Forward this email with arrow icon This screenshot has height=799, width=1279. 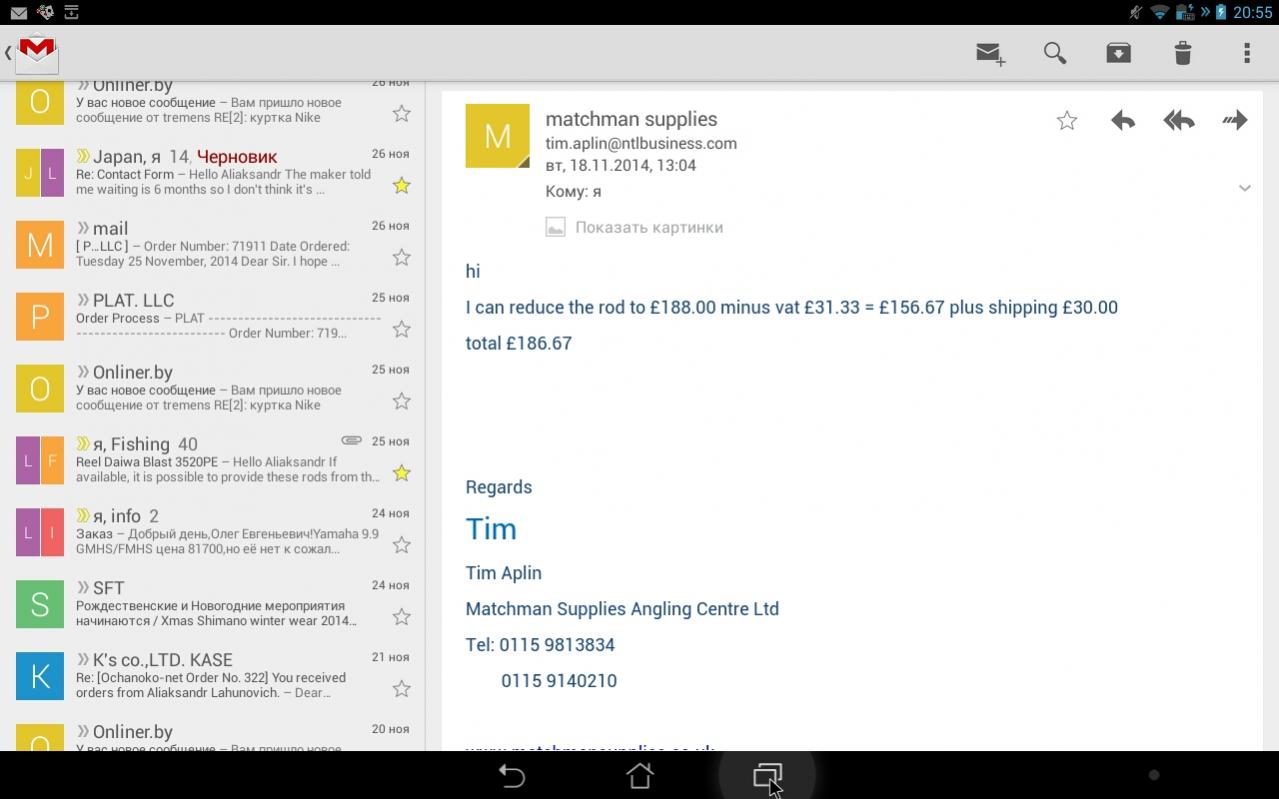(x=1235, y=121)
